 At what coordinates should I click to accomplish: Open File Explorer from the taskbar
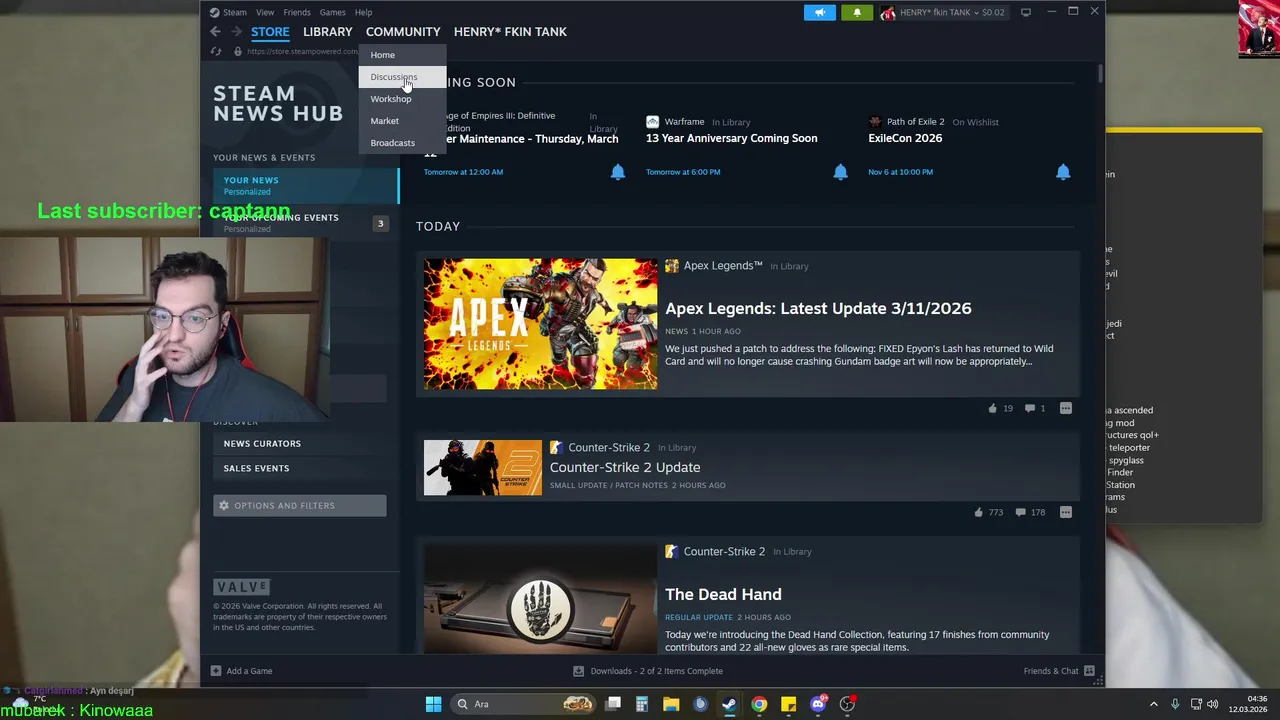[671, 704]
